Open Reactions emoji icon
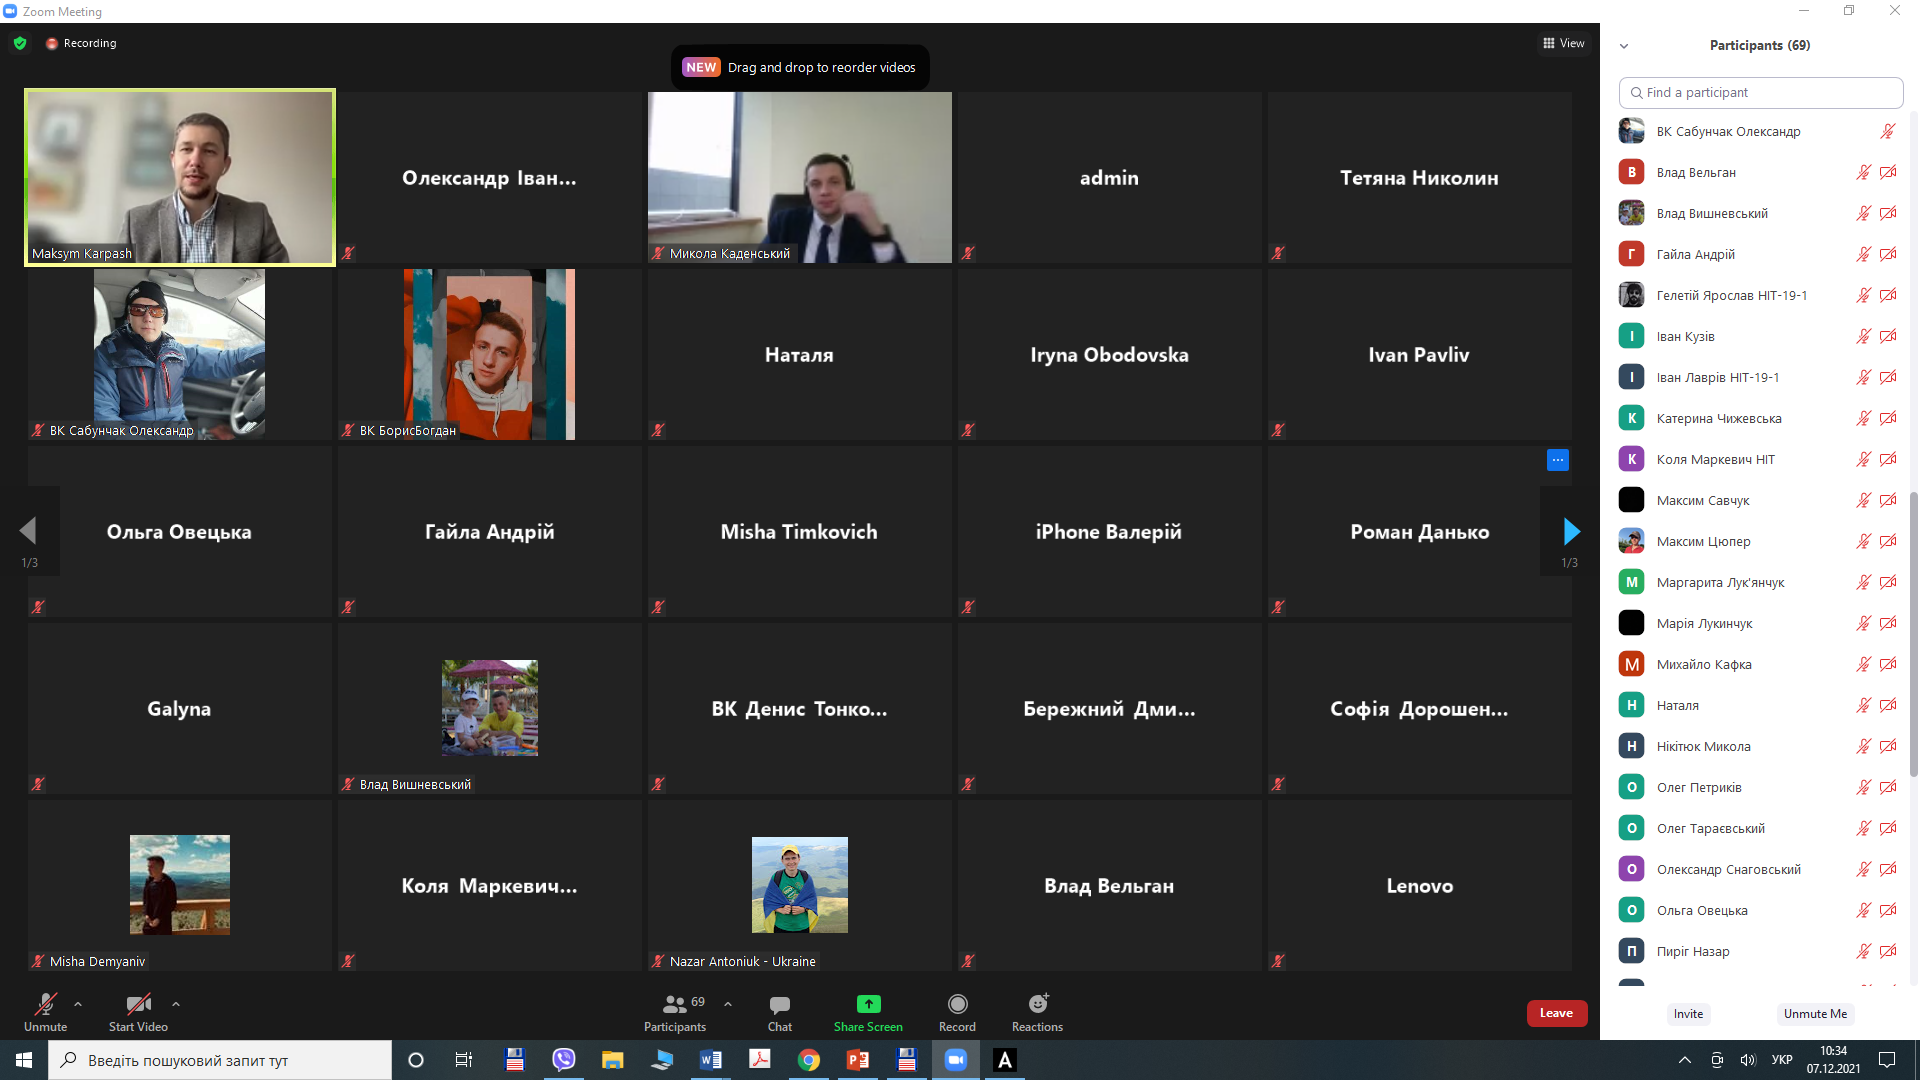Screen dimensions: 1920x1080 [x=1037, y=1004]
